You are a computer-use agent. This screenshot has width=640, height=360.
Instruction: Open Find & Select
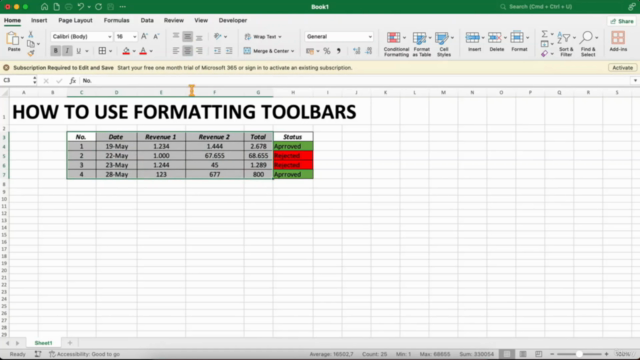point(588,44)
